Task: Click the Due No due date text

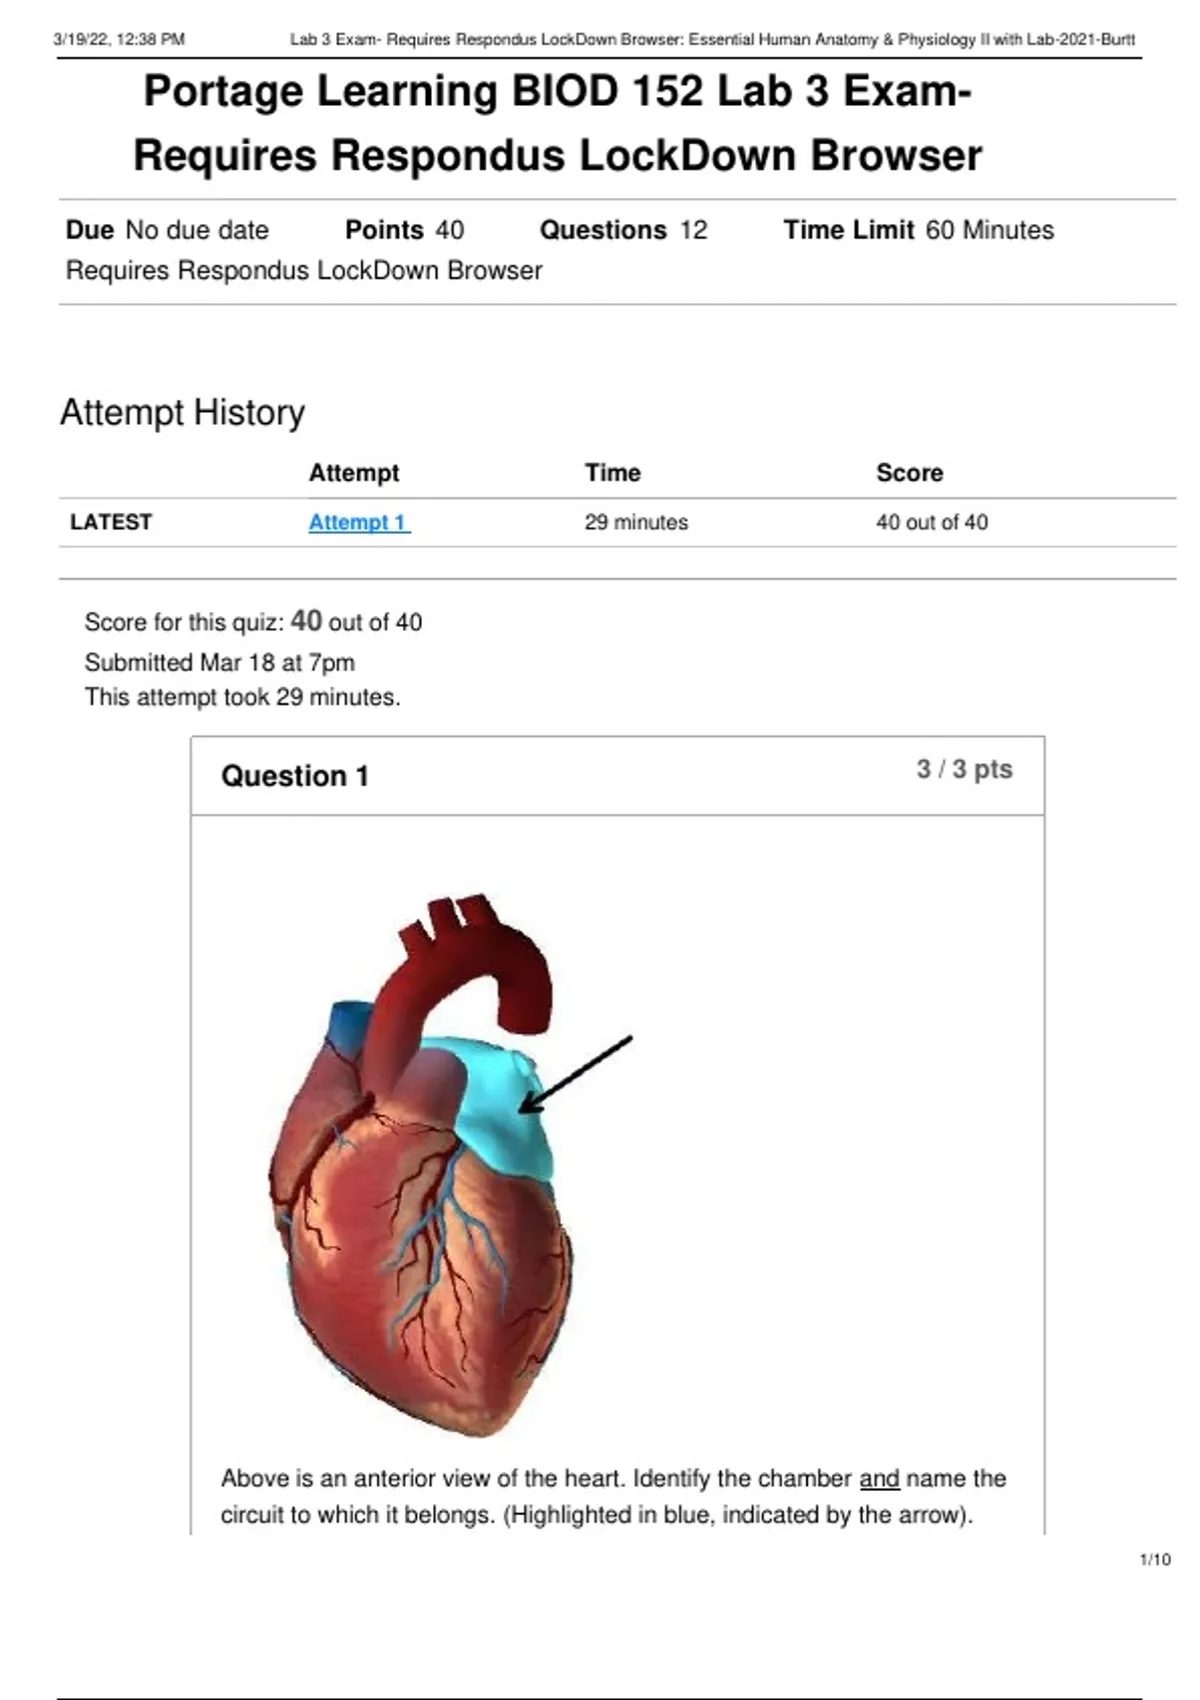Action: click(167, 230)
